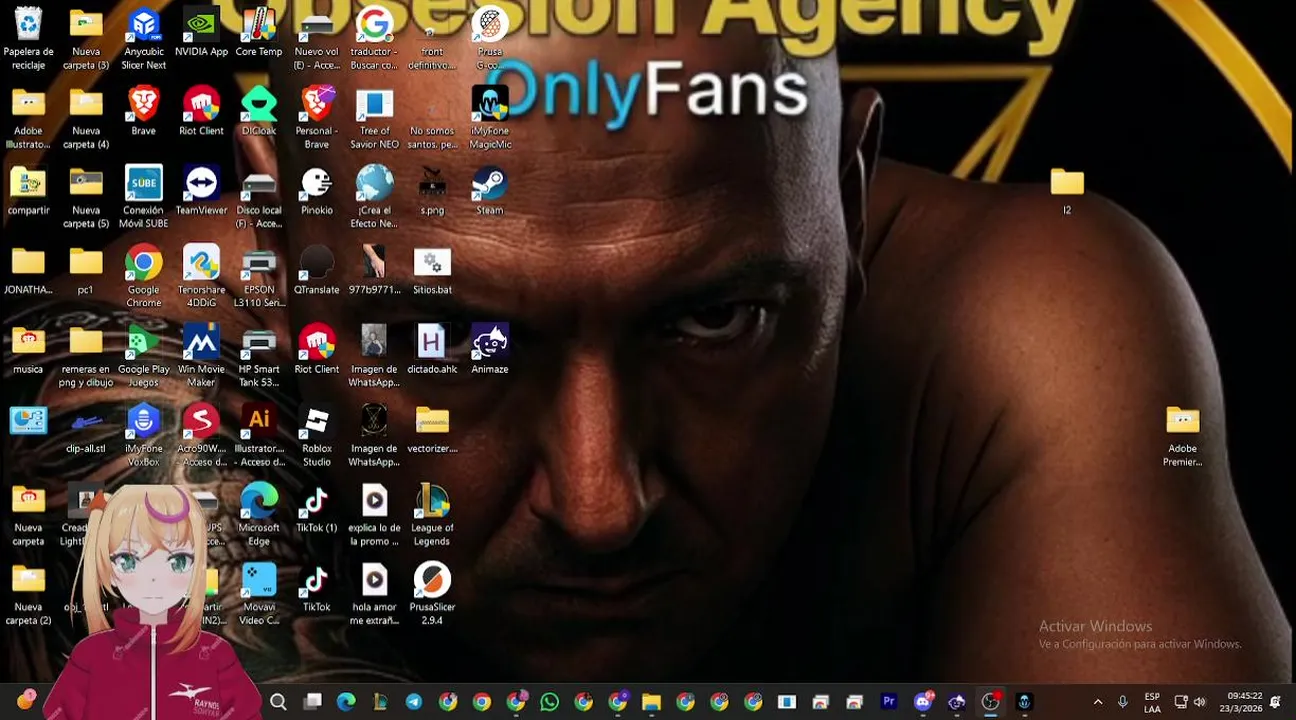This screenshot has height=720, width=1296.
Task: Open the EPSON L3110 Series printer shortcut
Action: 259,277
